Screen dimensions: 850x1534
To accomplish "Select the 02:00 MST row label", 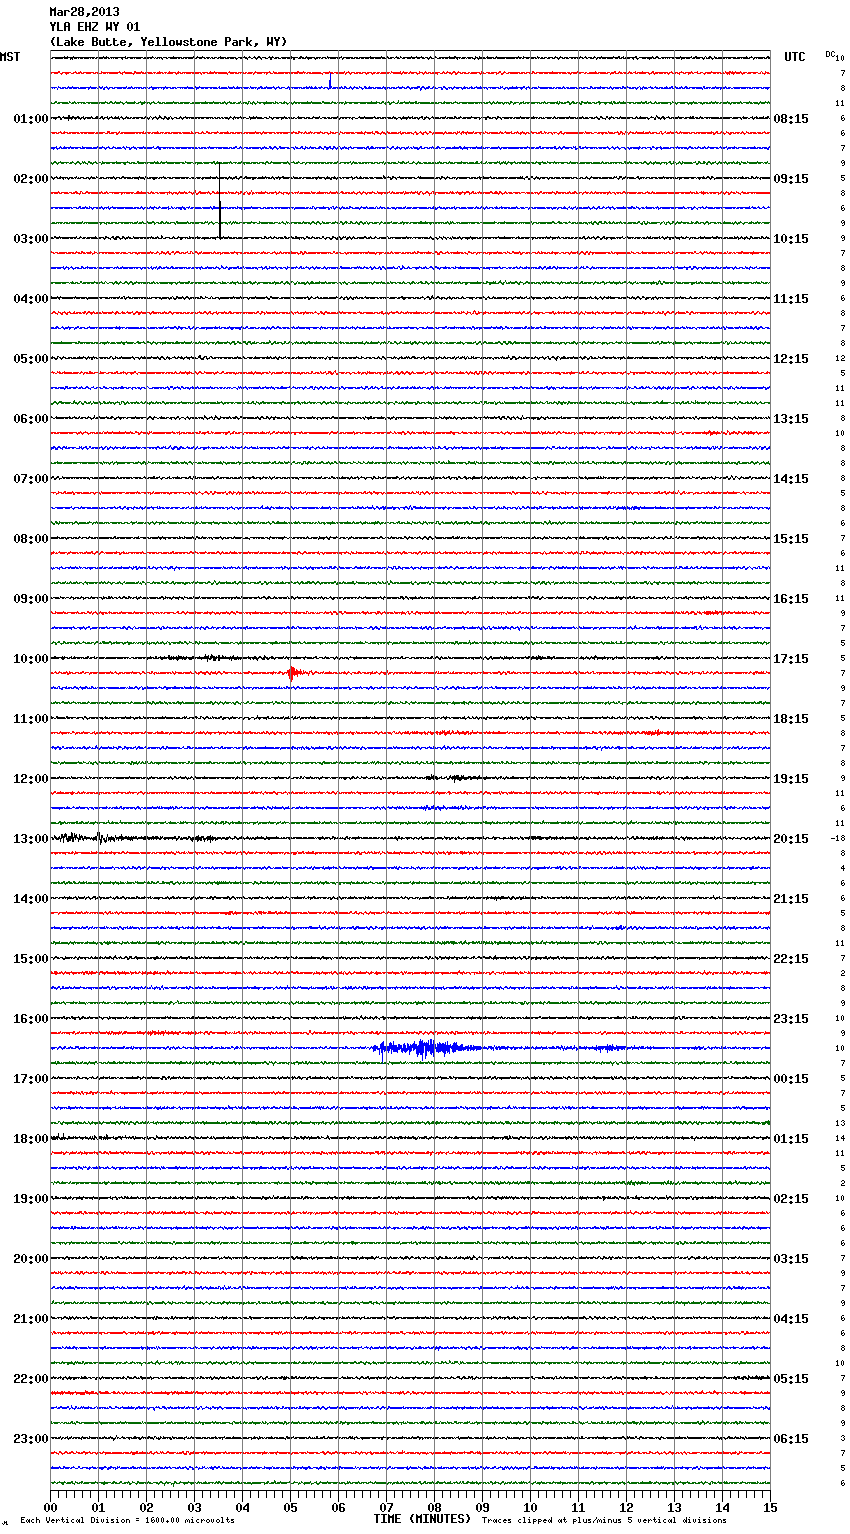I will pyautogui.click(x=30, y=179).
